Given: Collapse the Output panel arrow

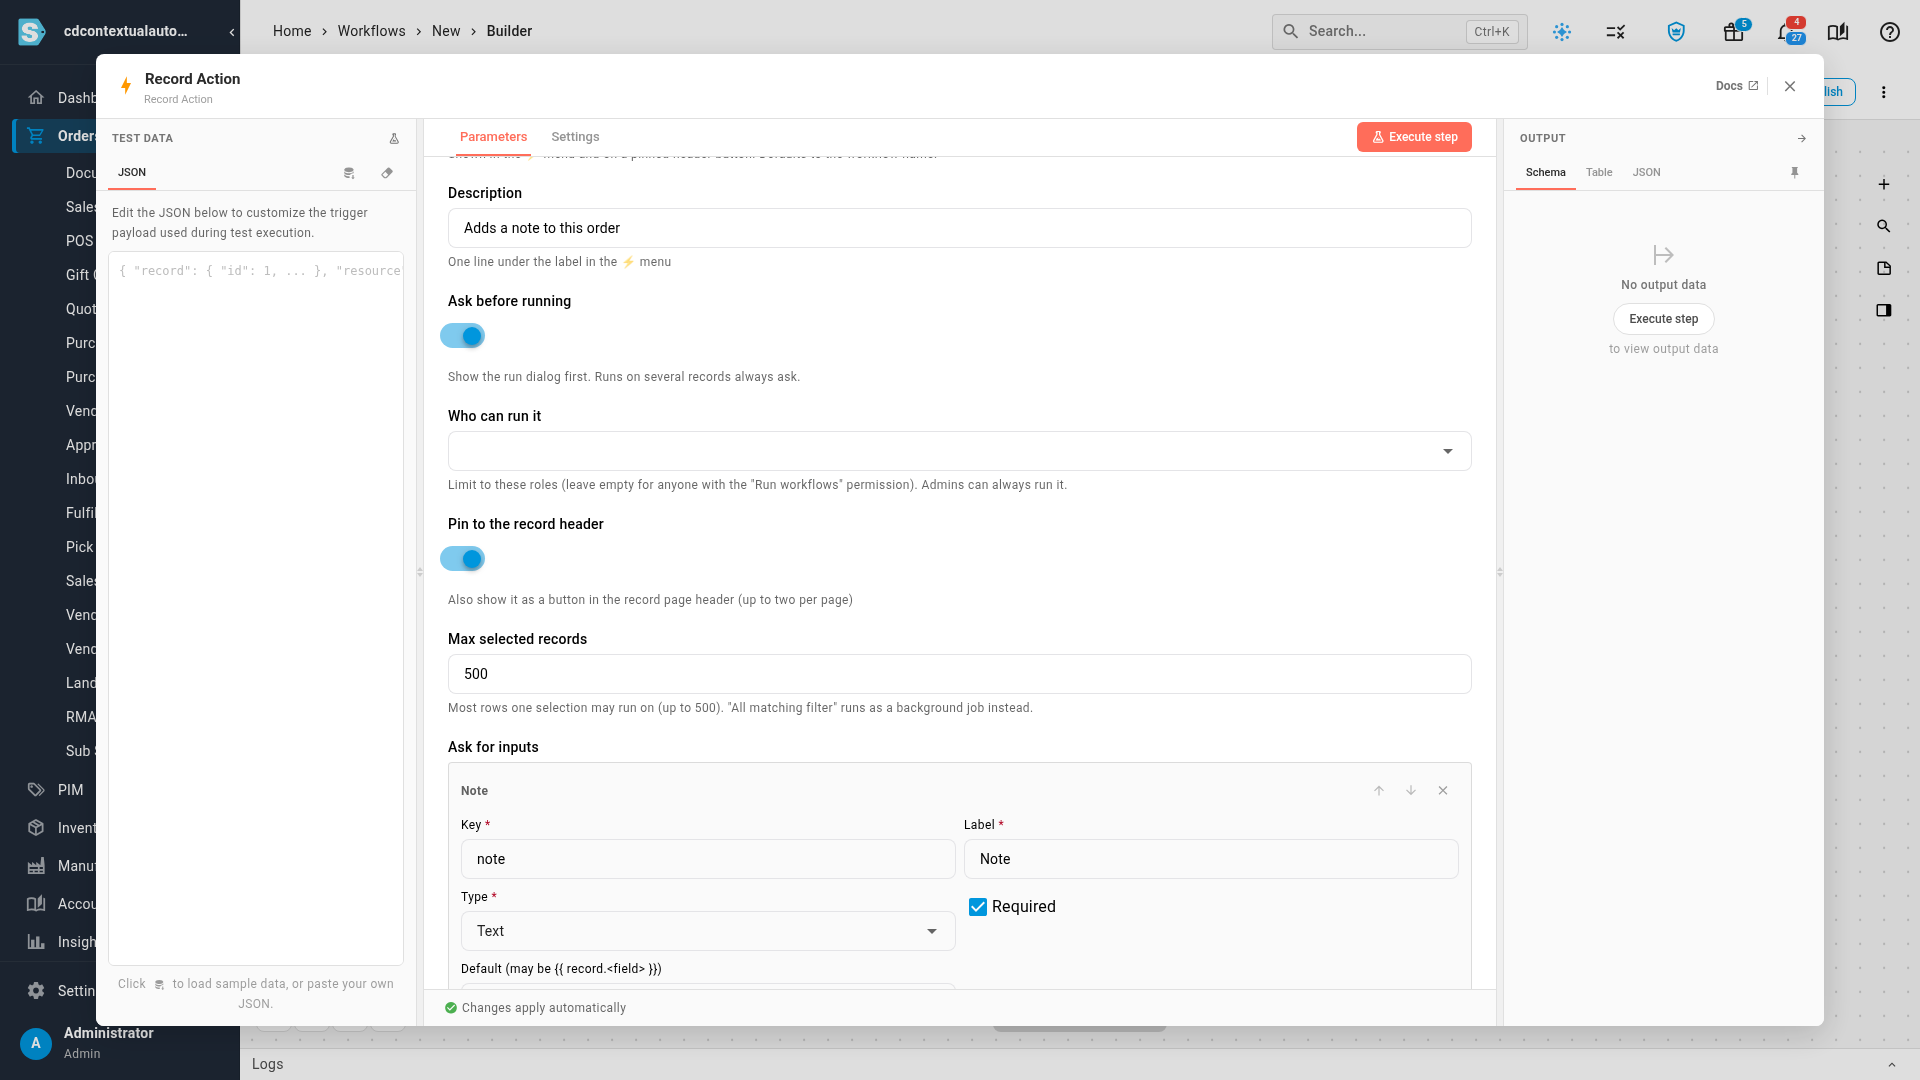Looking at the screenshot, I should pos(1802,138).
